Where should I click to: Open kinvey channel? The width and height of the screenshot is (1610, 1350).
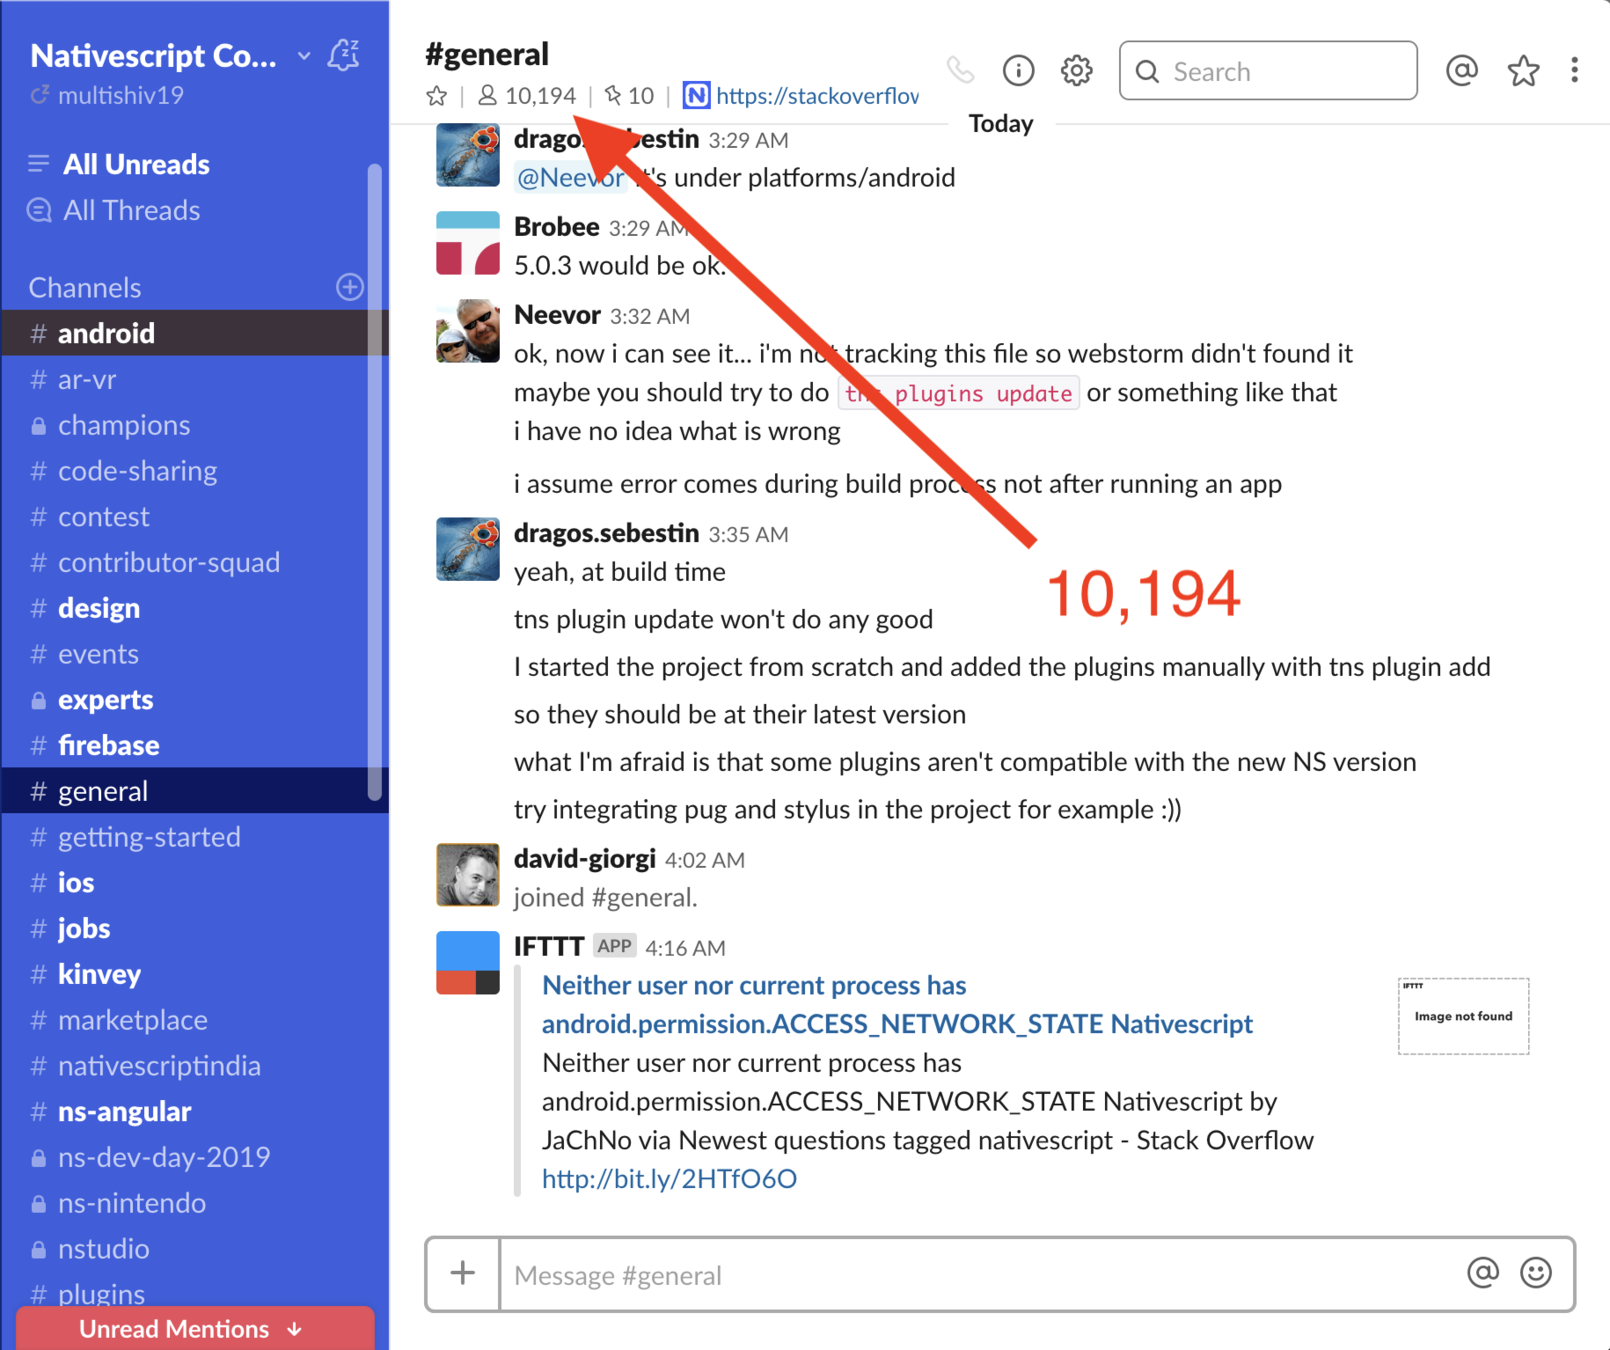tap(193, 974)
